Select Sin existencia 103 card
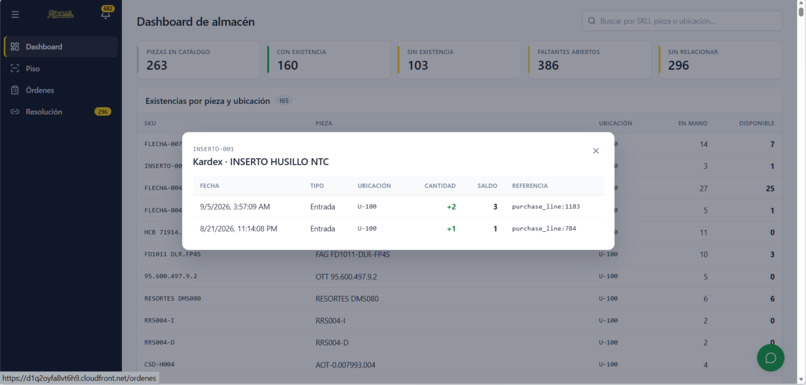806x385 pixels. tap(460, 60)
